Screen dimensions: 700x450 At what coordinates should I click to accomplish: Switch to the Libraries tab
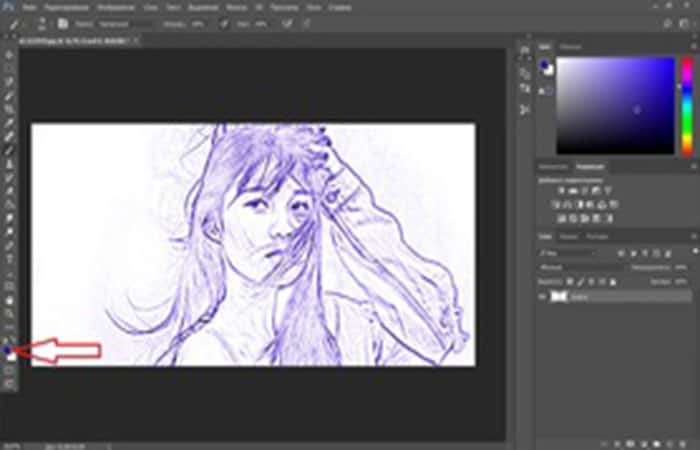pos(552,167)
